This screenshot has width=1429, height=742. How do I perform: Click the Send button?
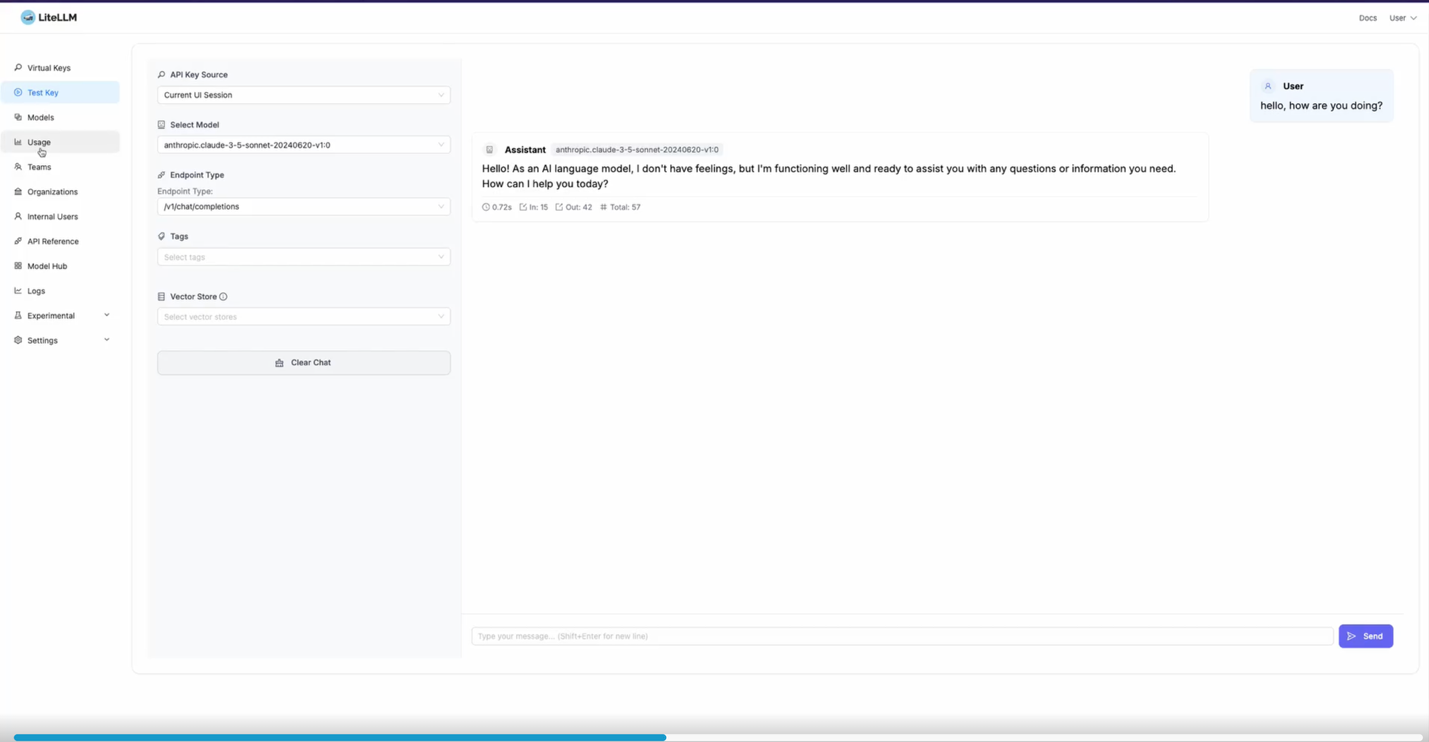1365,636
